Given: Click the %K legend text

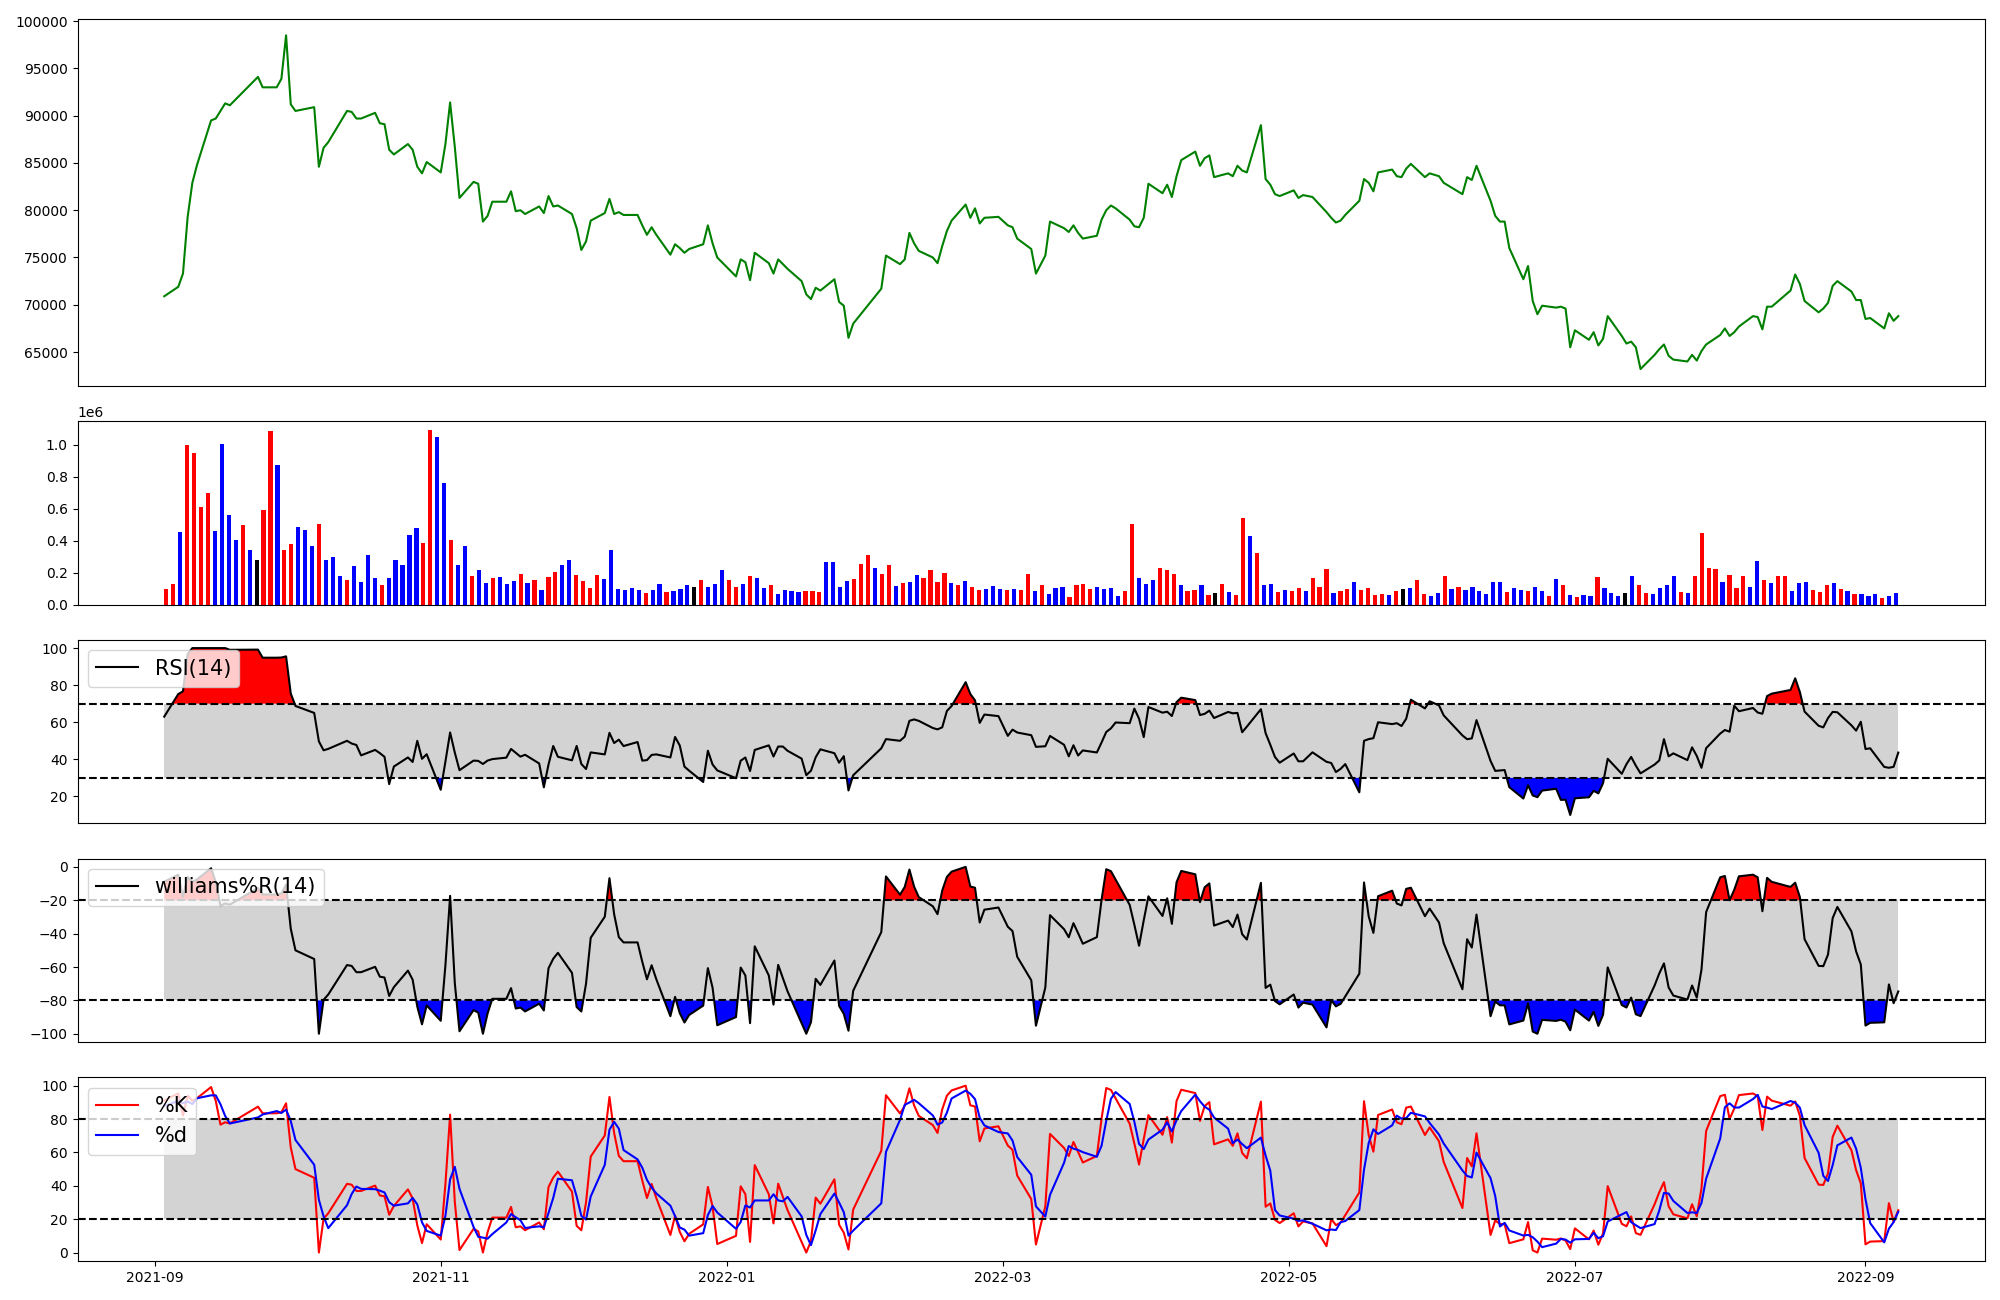Looking at the screenshot, I should 171,1105.
